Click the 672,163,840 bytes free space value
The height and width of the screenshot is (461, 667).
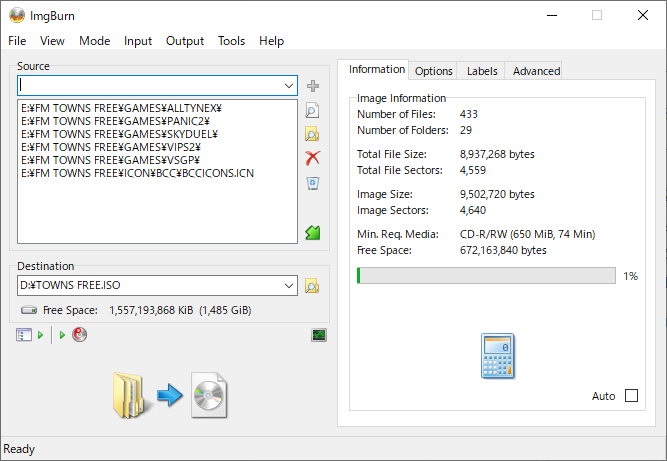coord(503,250)
